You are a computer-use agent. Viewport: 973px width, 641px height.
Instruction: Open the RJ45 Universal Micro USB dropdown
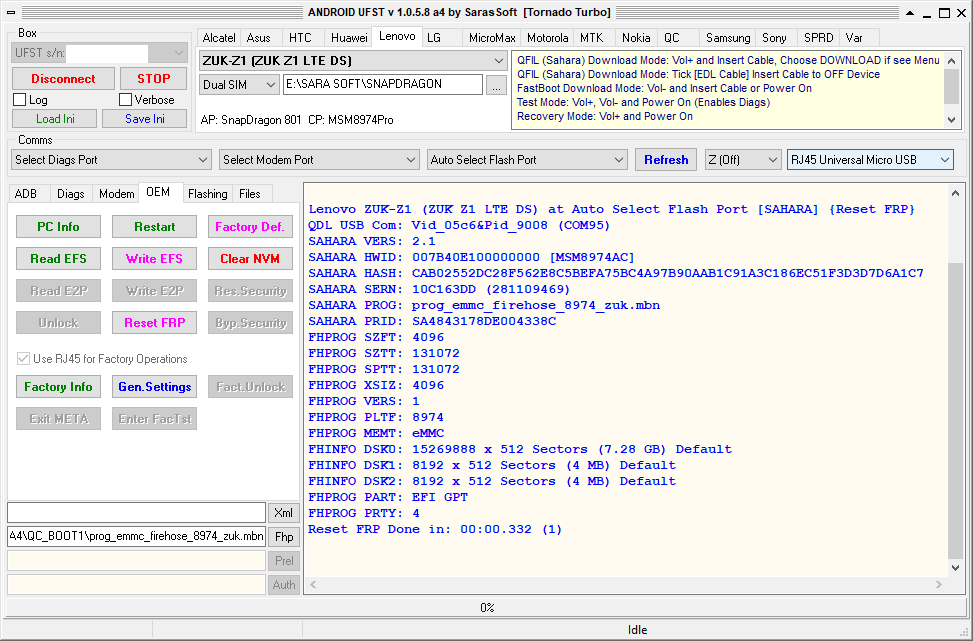pos(870,159)
